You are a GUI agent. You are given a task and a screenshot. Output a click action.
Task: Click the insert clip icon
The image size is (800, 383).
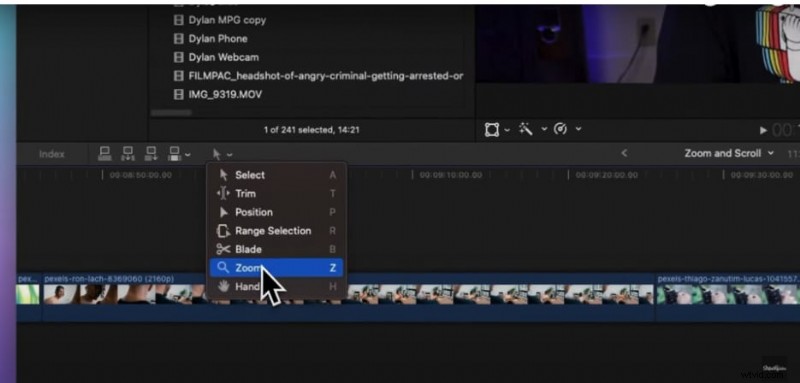(x=128, y=153)
